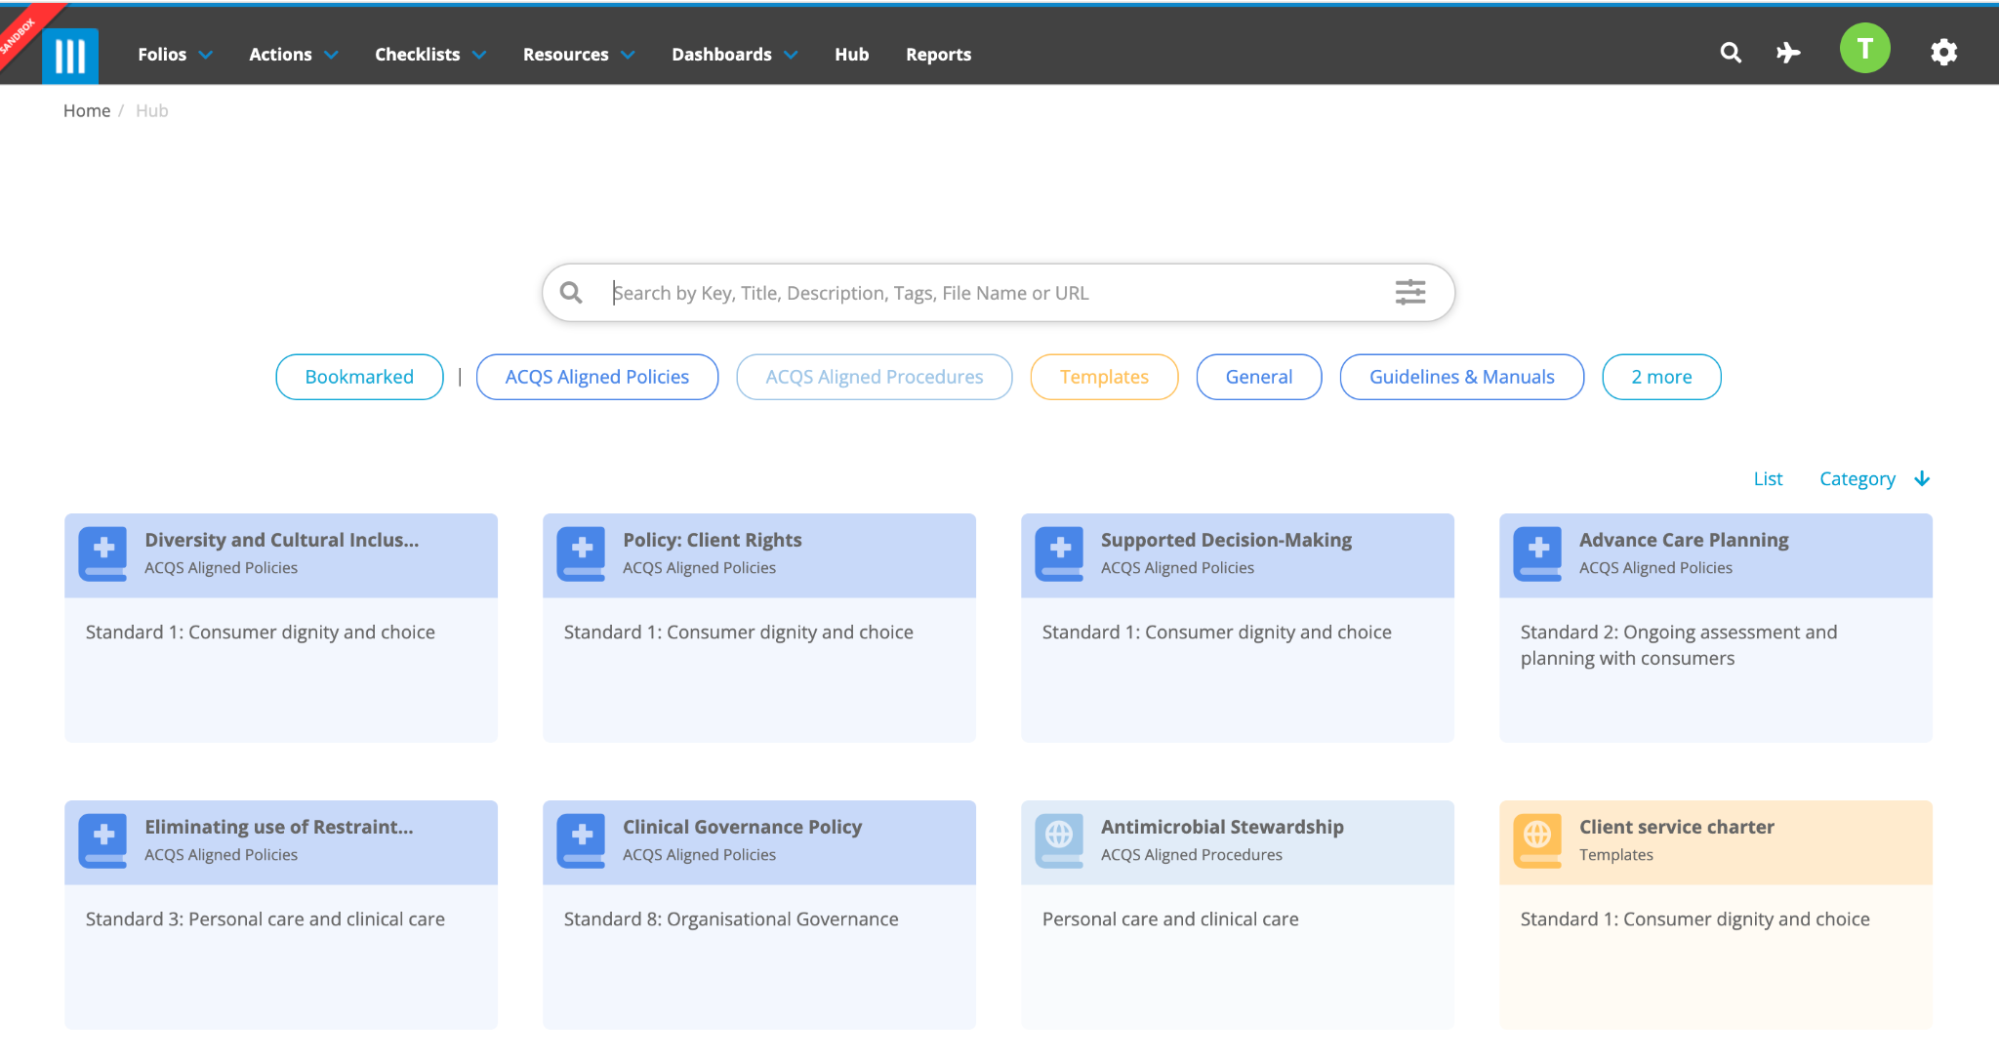Open the search magnifier in top bar

1730,53
